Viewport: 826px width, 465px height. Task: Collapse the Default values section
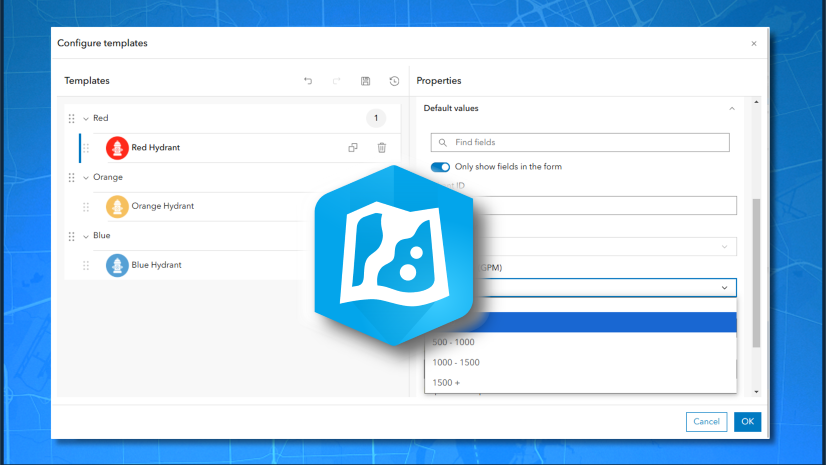[x=732, y=108]
